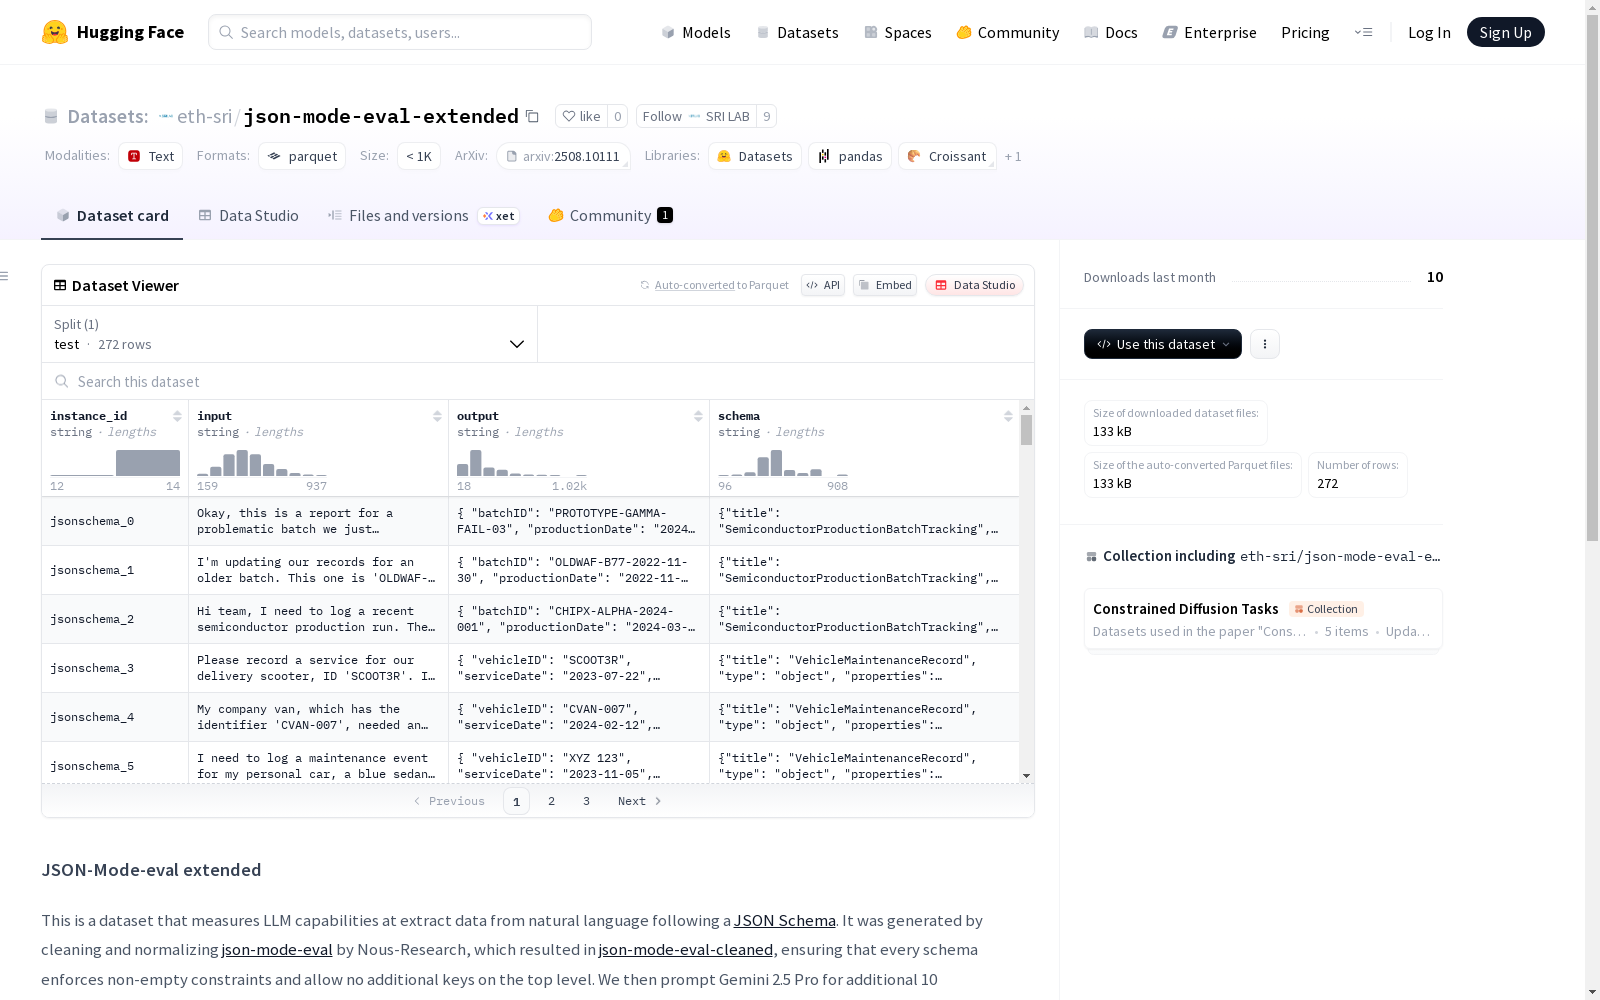The width and height of the screenshot is (1600, 1000).
Task: Open the arxiv:2508.10111 paper tag
Action: [x=563, y=156]
